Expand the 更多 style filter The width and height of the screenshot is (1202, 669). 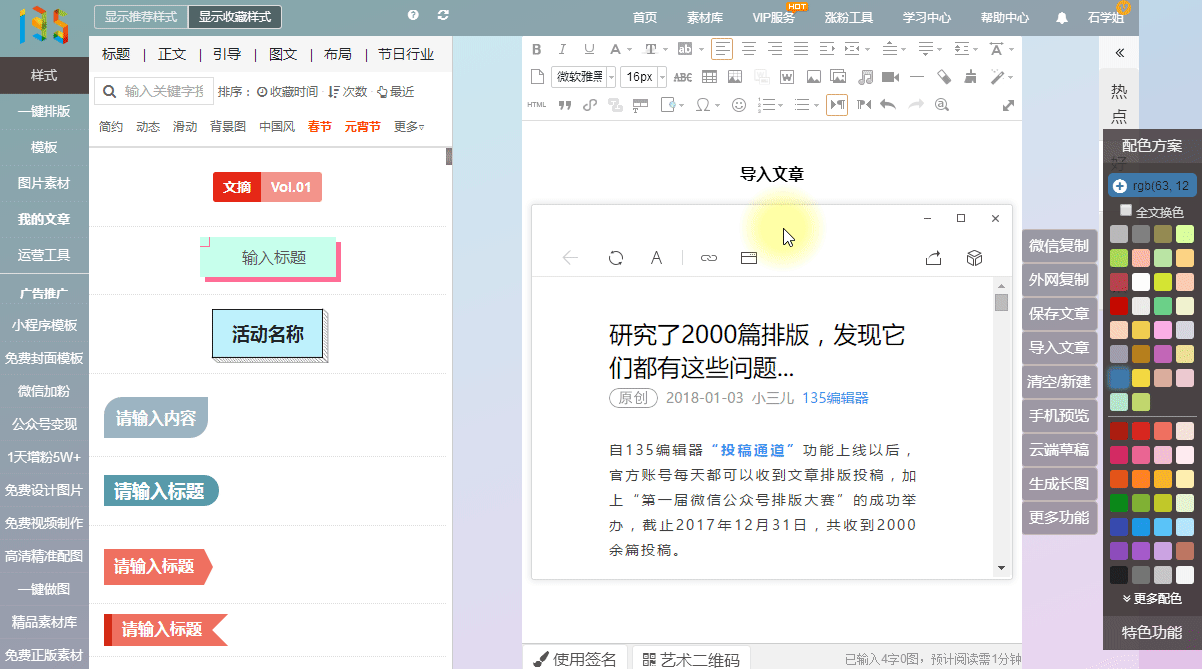tap(408, 127)
